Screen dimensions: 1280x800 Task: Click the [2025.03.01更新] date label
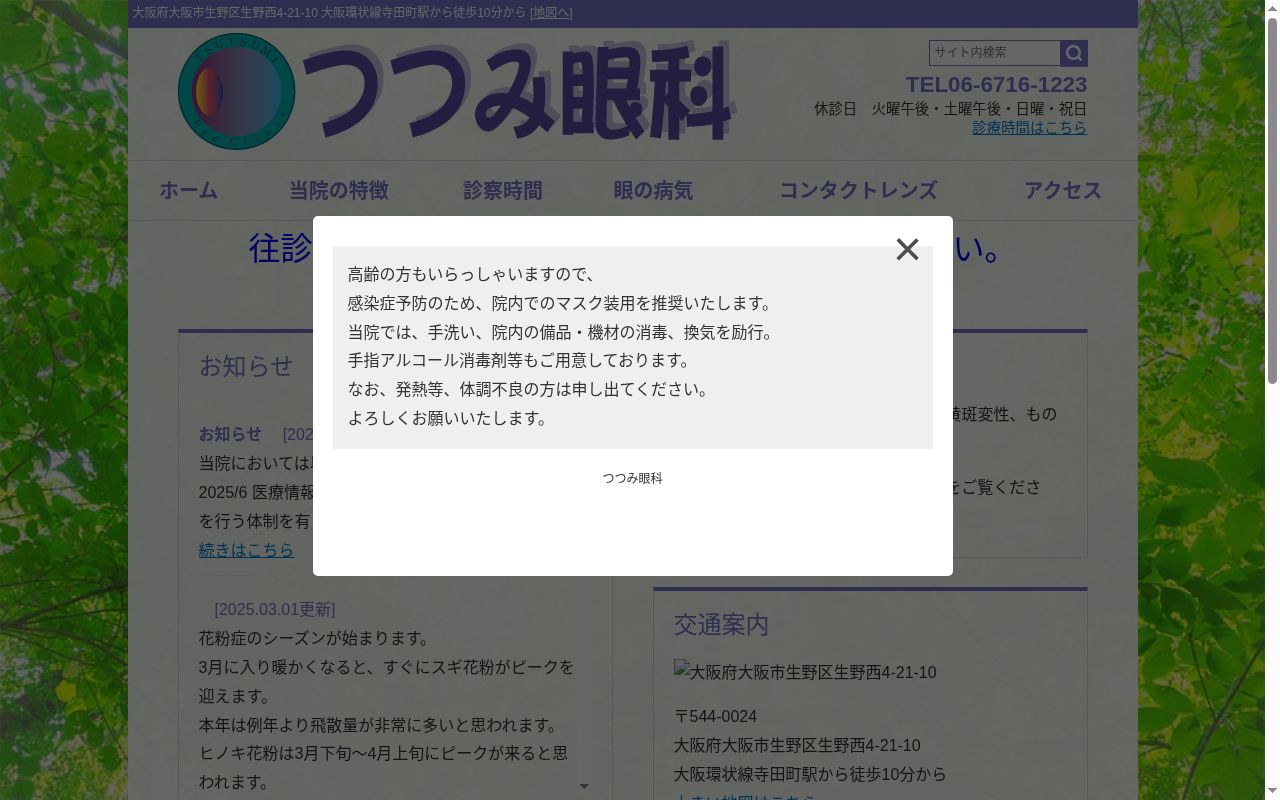point(275,609)
